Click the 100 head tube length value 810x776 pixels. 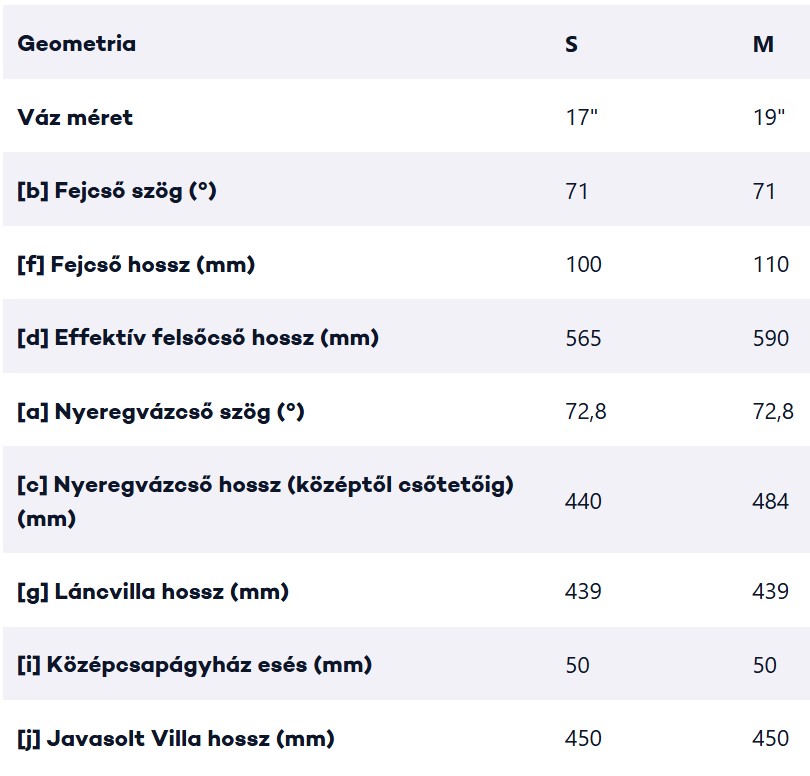point(584,265)
